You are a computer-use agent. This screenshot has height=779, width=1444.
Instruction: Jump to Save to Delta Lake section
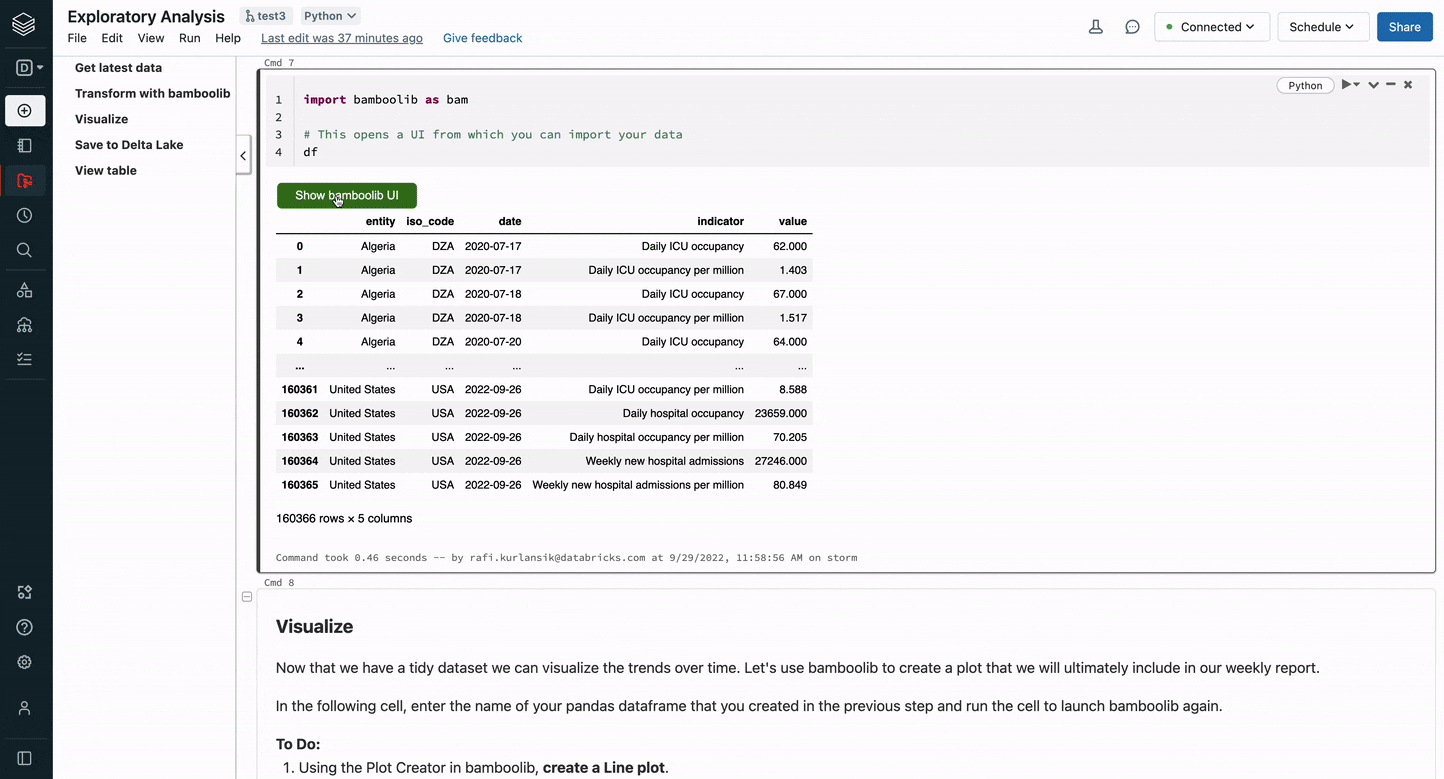[x=129, y=145]
